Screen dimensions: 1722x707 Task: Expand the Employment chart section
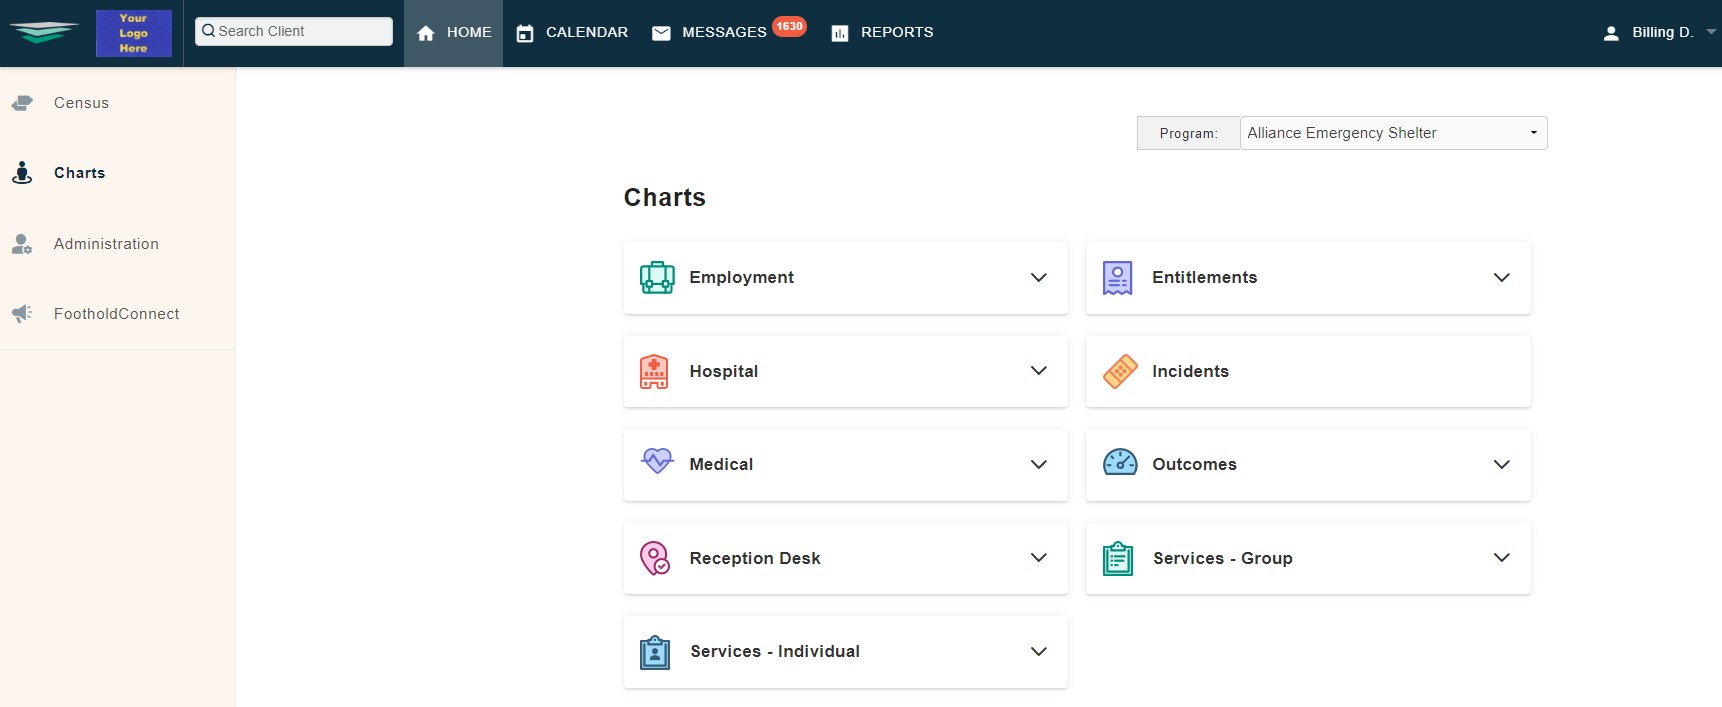tap(1038, 278)
